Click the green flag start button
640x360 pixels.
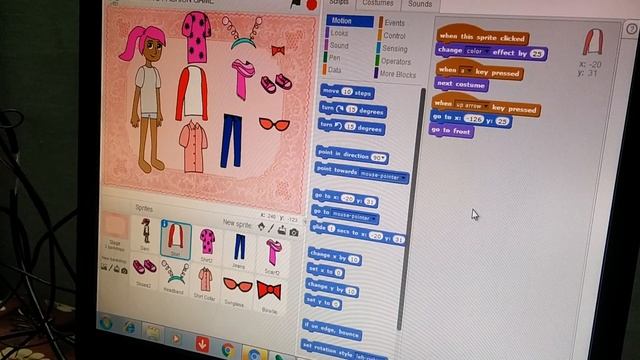pos(295,3)
